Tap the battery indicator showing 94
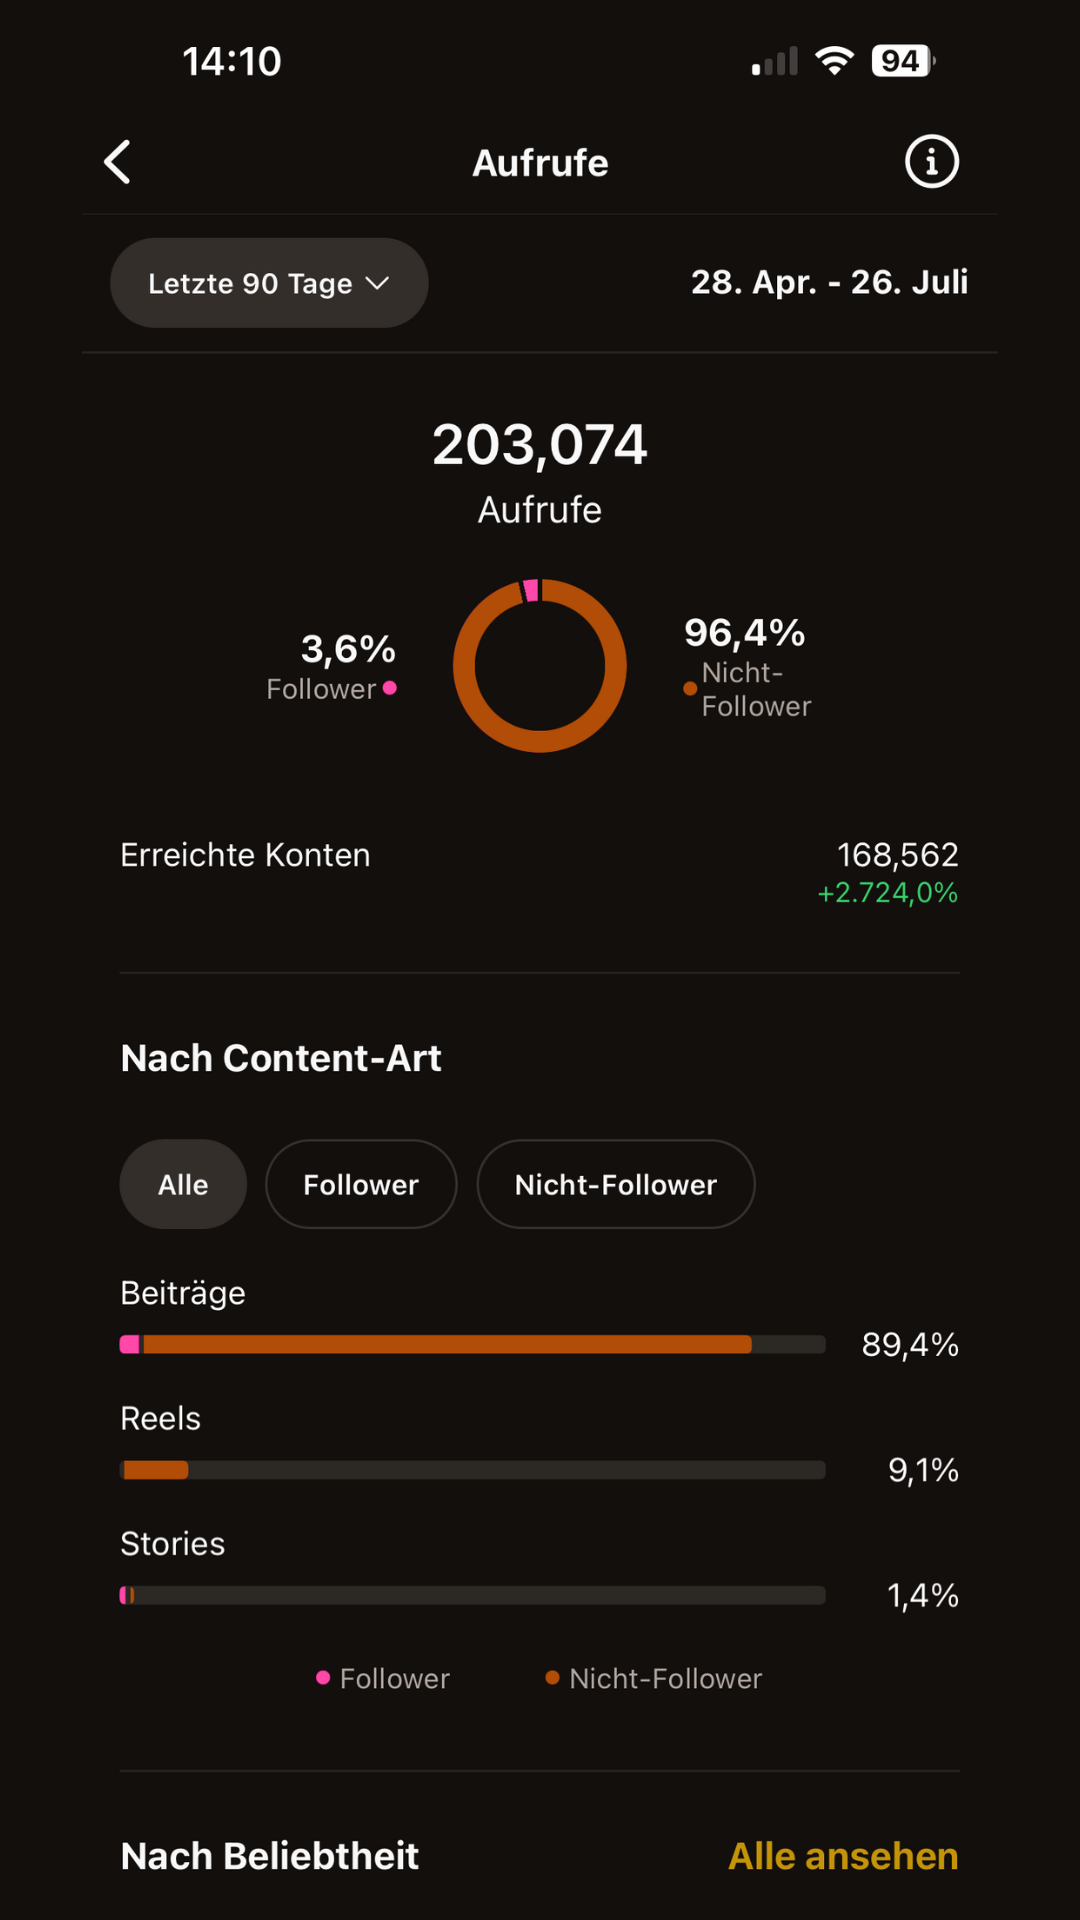This screenshot has width=1080, height=1920. click(902, 61)
